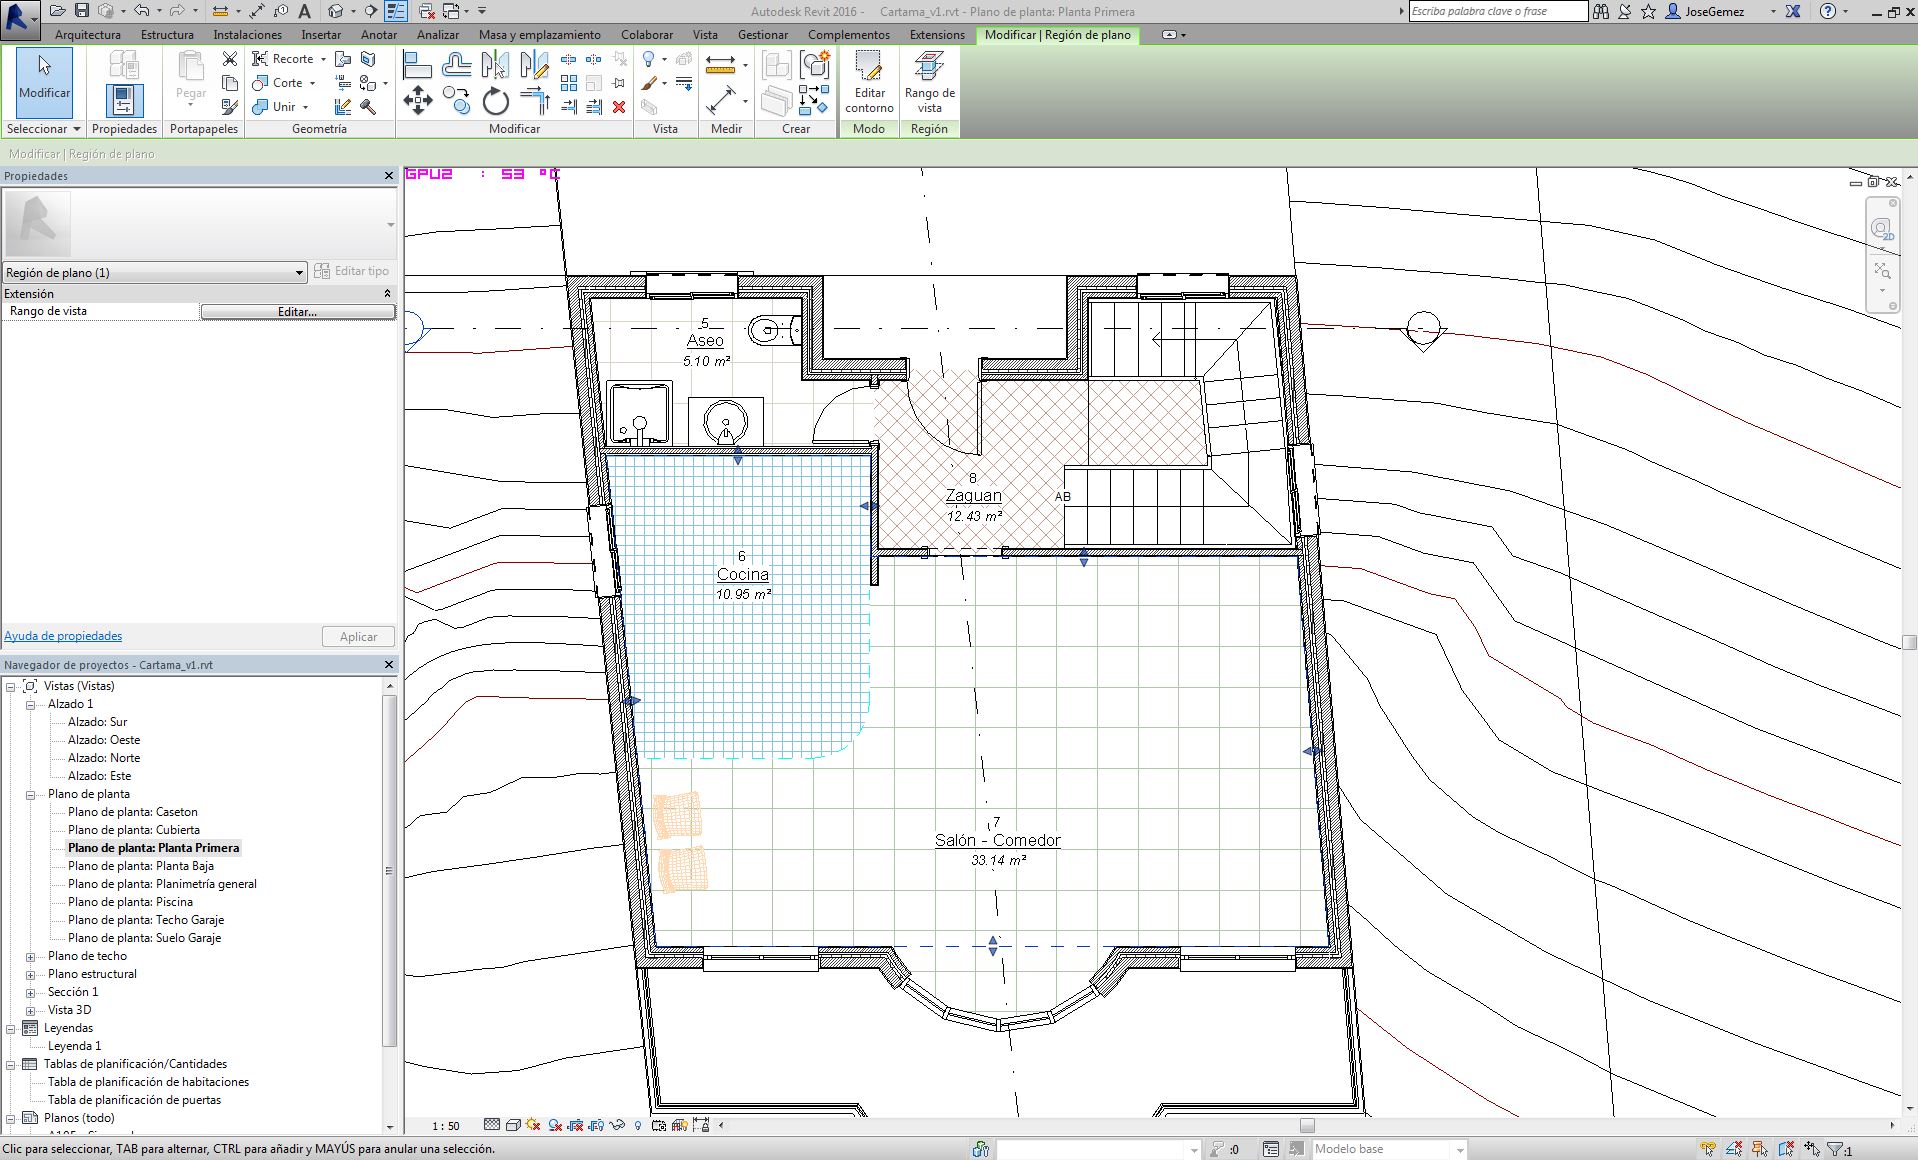Click the horizontal scrollbar thumb under the drawing
Viewport: 1918px width, 1160px height.
click(1307, 1126)
